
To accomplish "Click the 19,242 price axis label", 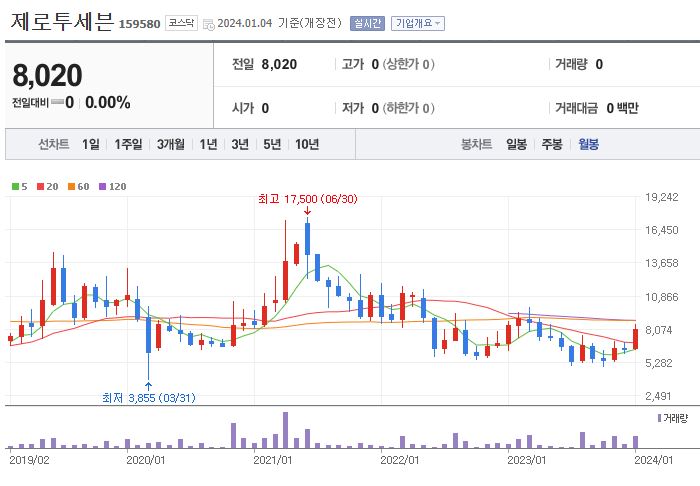I will tap(662, 197).
